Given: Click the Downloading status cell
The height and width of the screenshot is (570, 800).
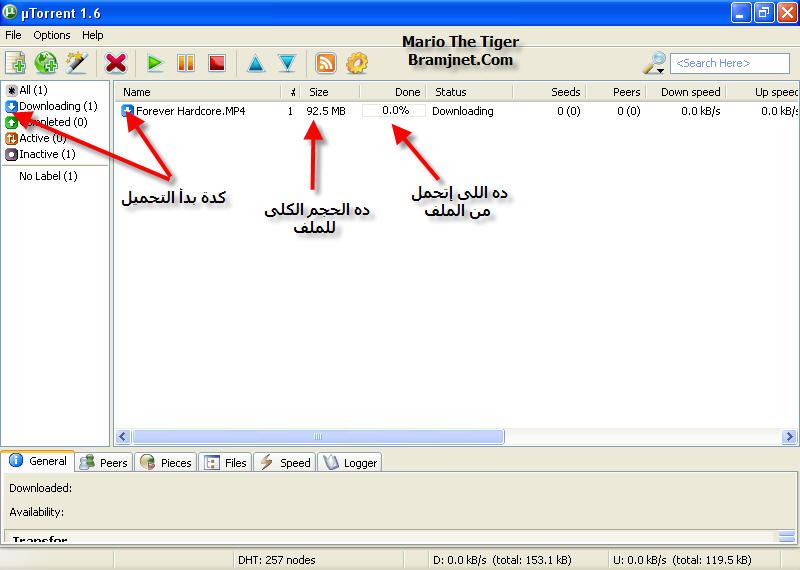Looking at the screenshot, I should tap(462, 111).
